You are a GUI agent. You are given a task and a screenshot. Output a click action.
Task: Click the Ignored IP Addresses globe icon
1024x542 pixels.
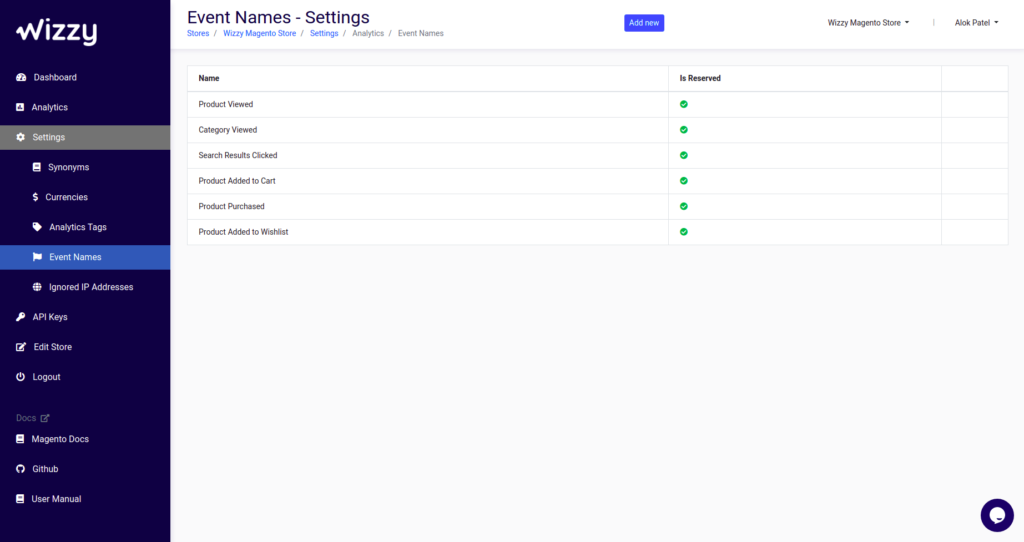pos(37,287)
